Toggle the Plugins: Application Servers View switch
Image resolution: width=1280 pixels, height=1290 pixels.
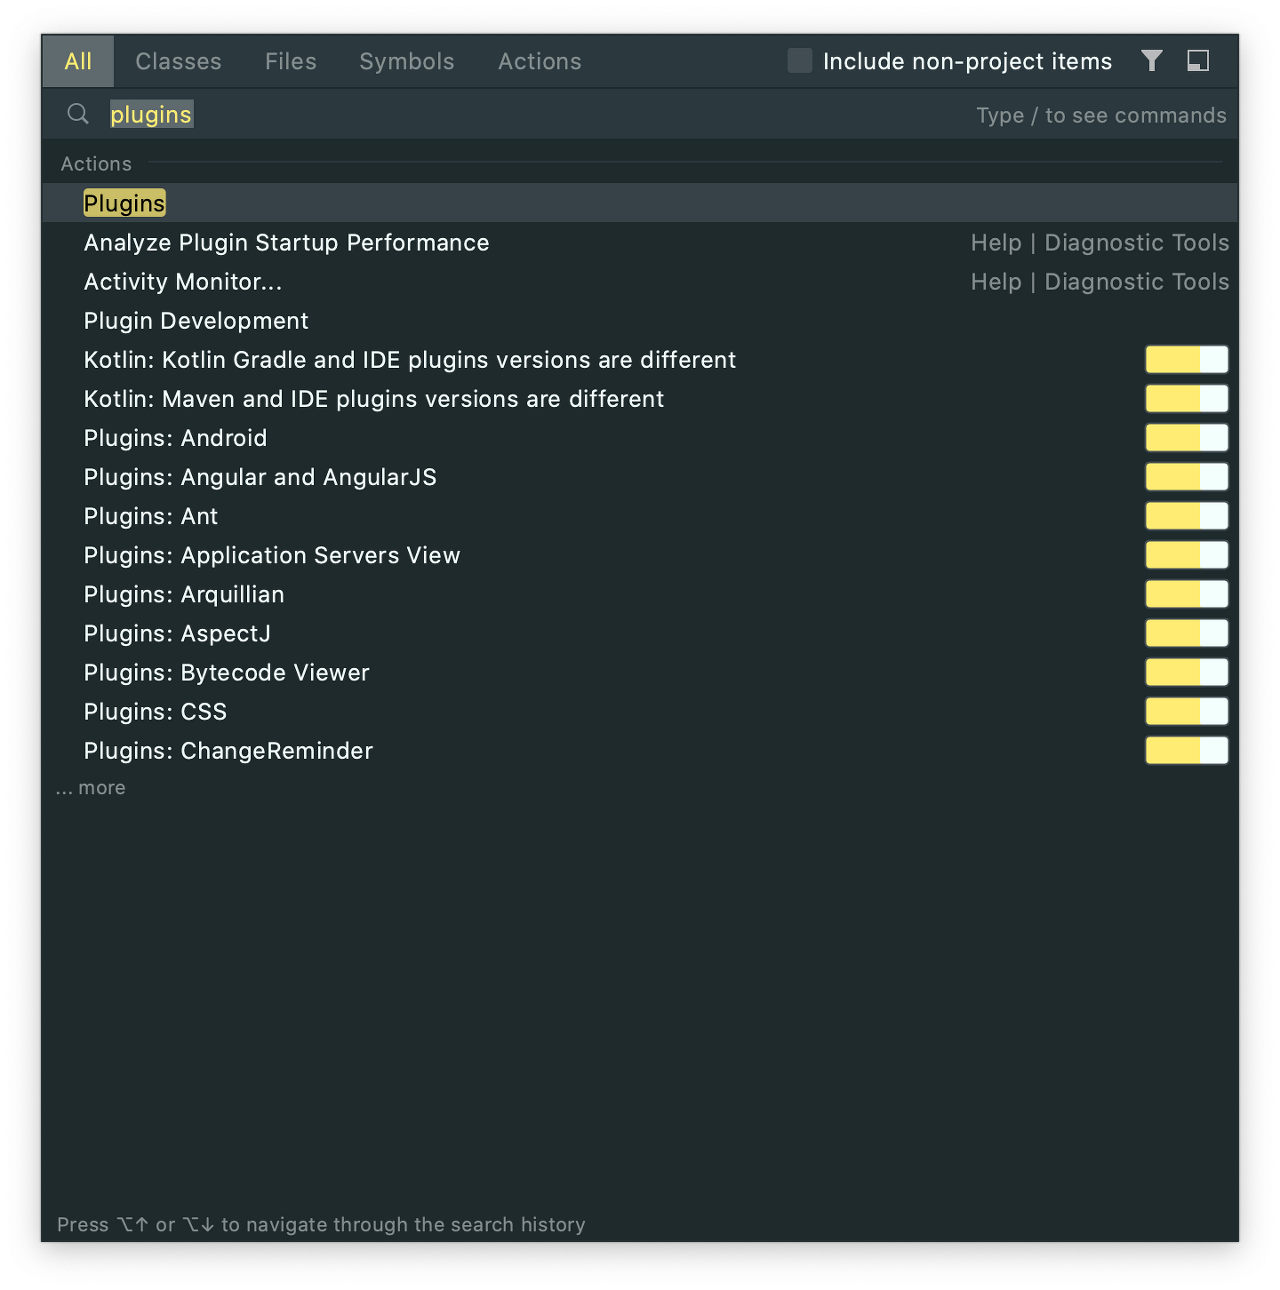point(1187,555)
